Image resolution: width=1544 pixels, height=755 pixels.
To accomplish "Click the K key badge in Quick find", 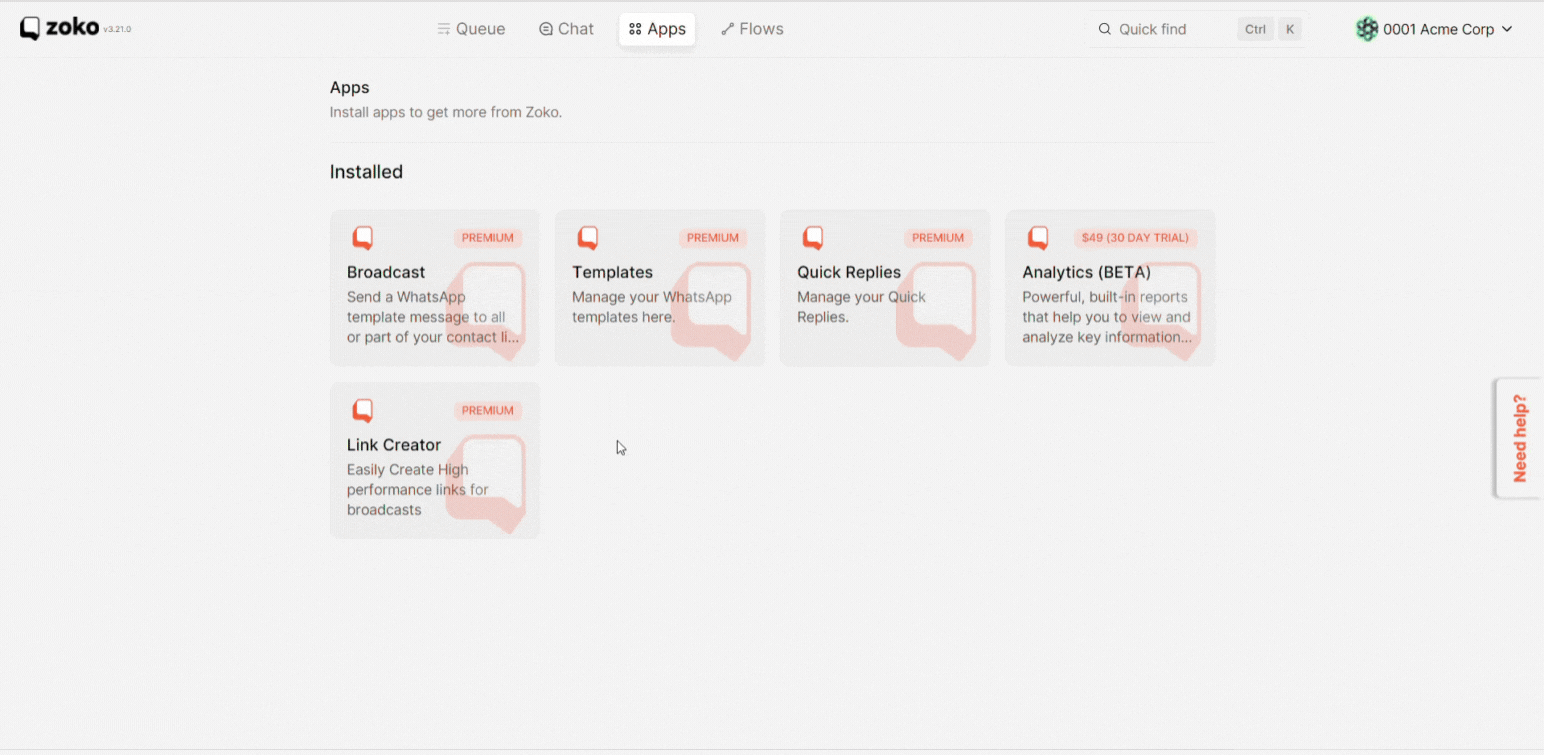I will click(1290, 29).
